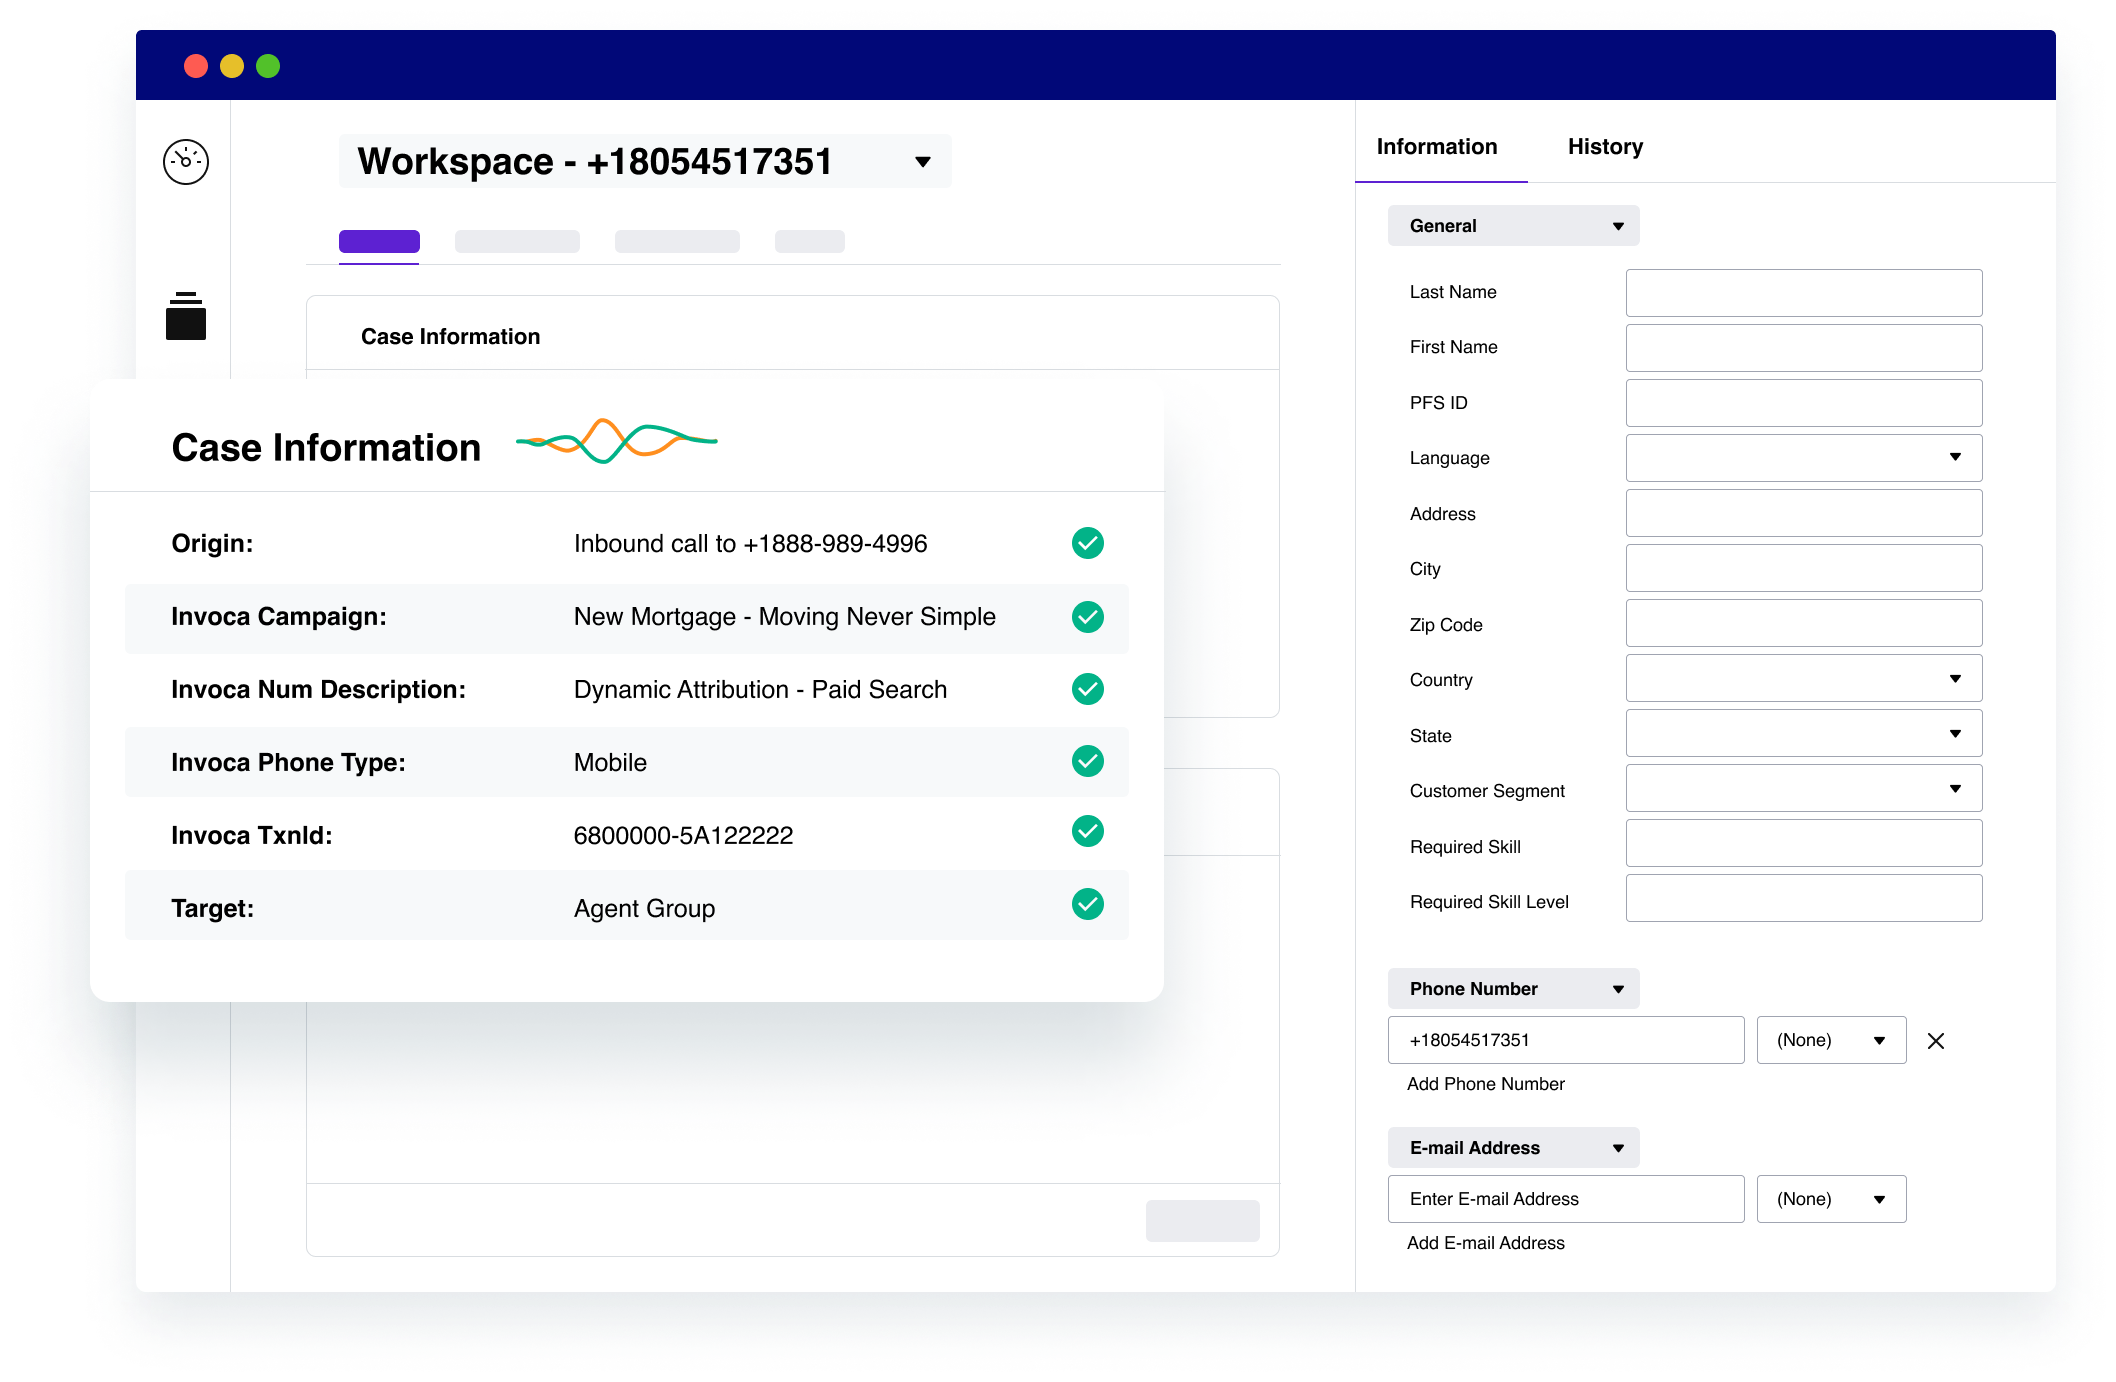Screen dimensions: 2116x1382
Task: Select the active purple workspace tab
Action: coord(379,241)
